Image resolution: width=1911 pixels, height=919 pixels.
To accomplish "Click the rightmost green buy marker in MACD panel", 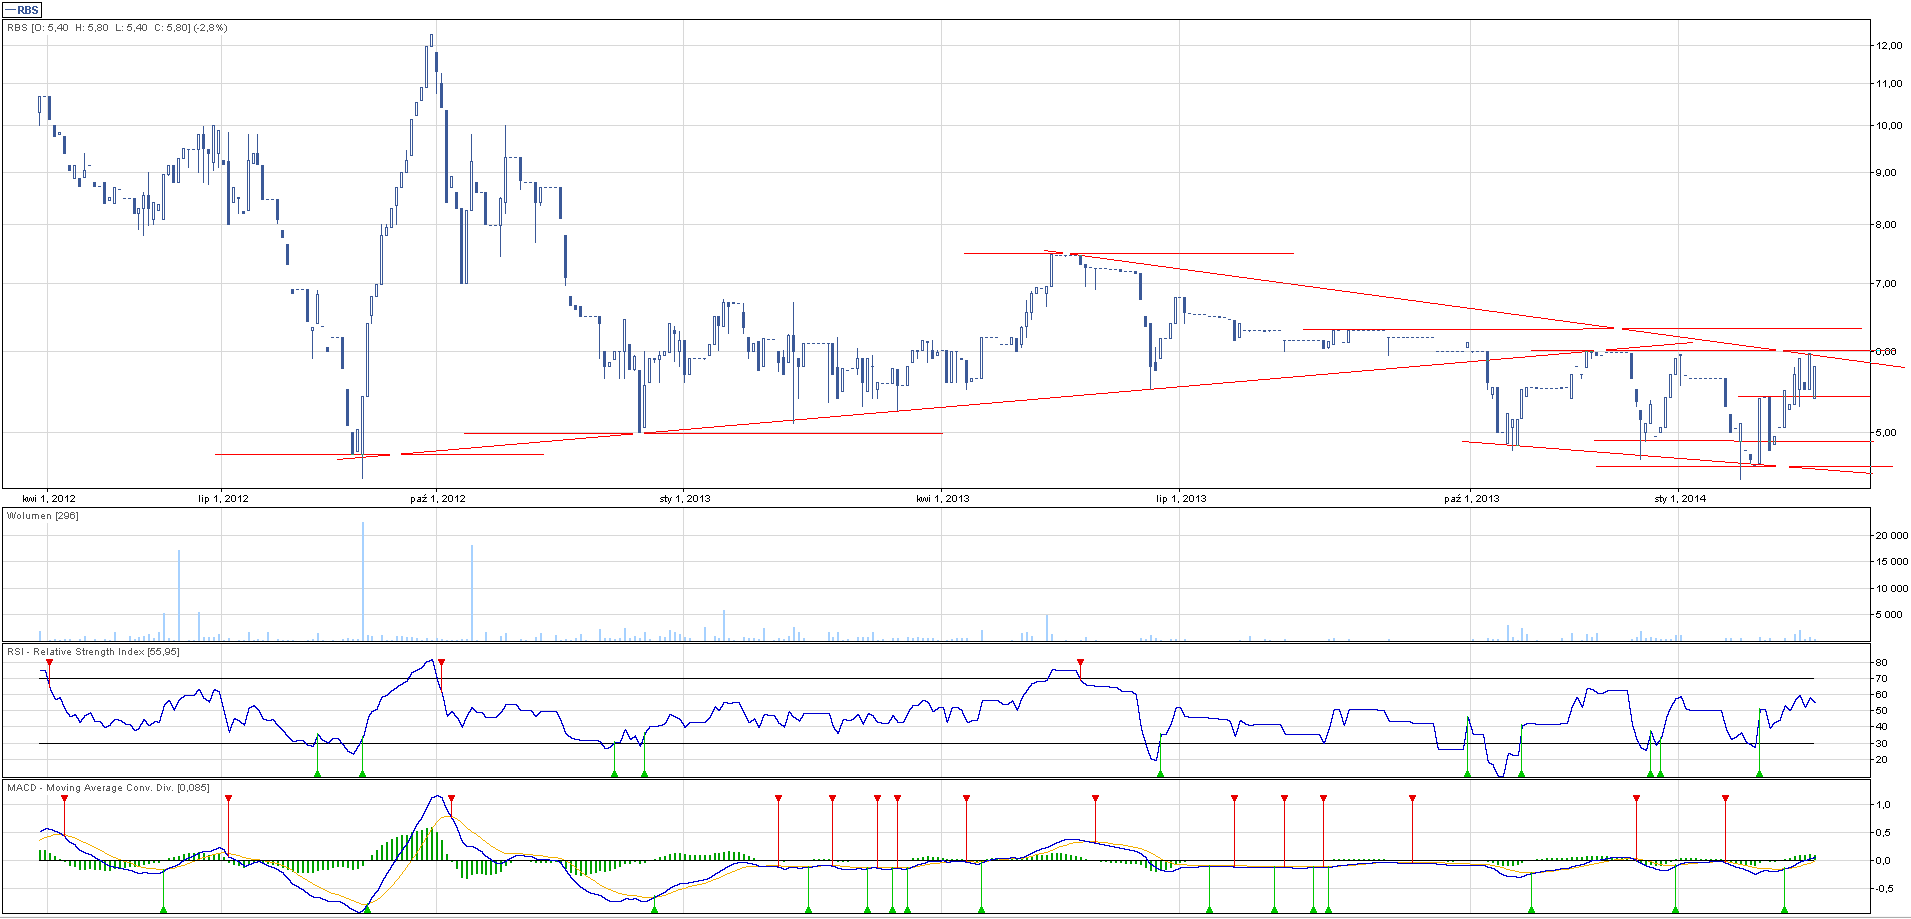I will (1783, 909).
